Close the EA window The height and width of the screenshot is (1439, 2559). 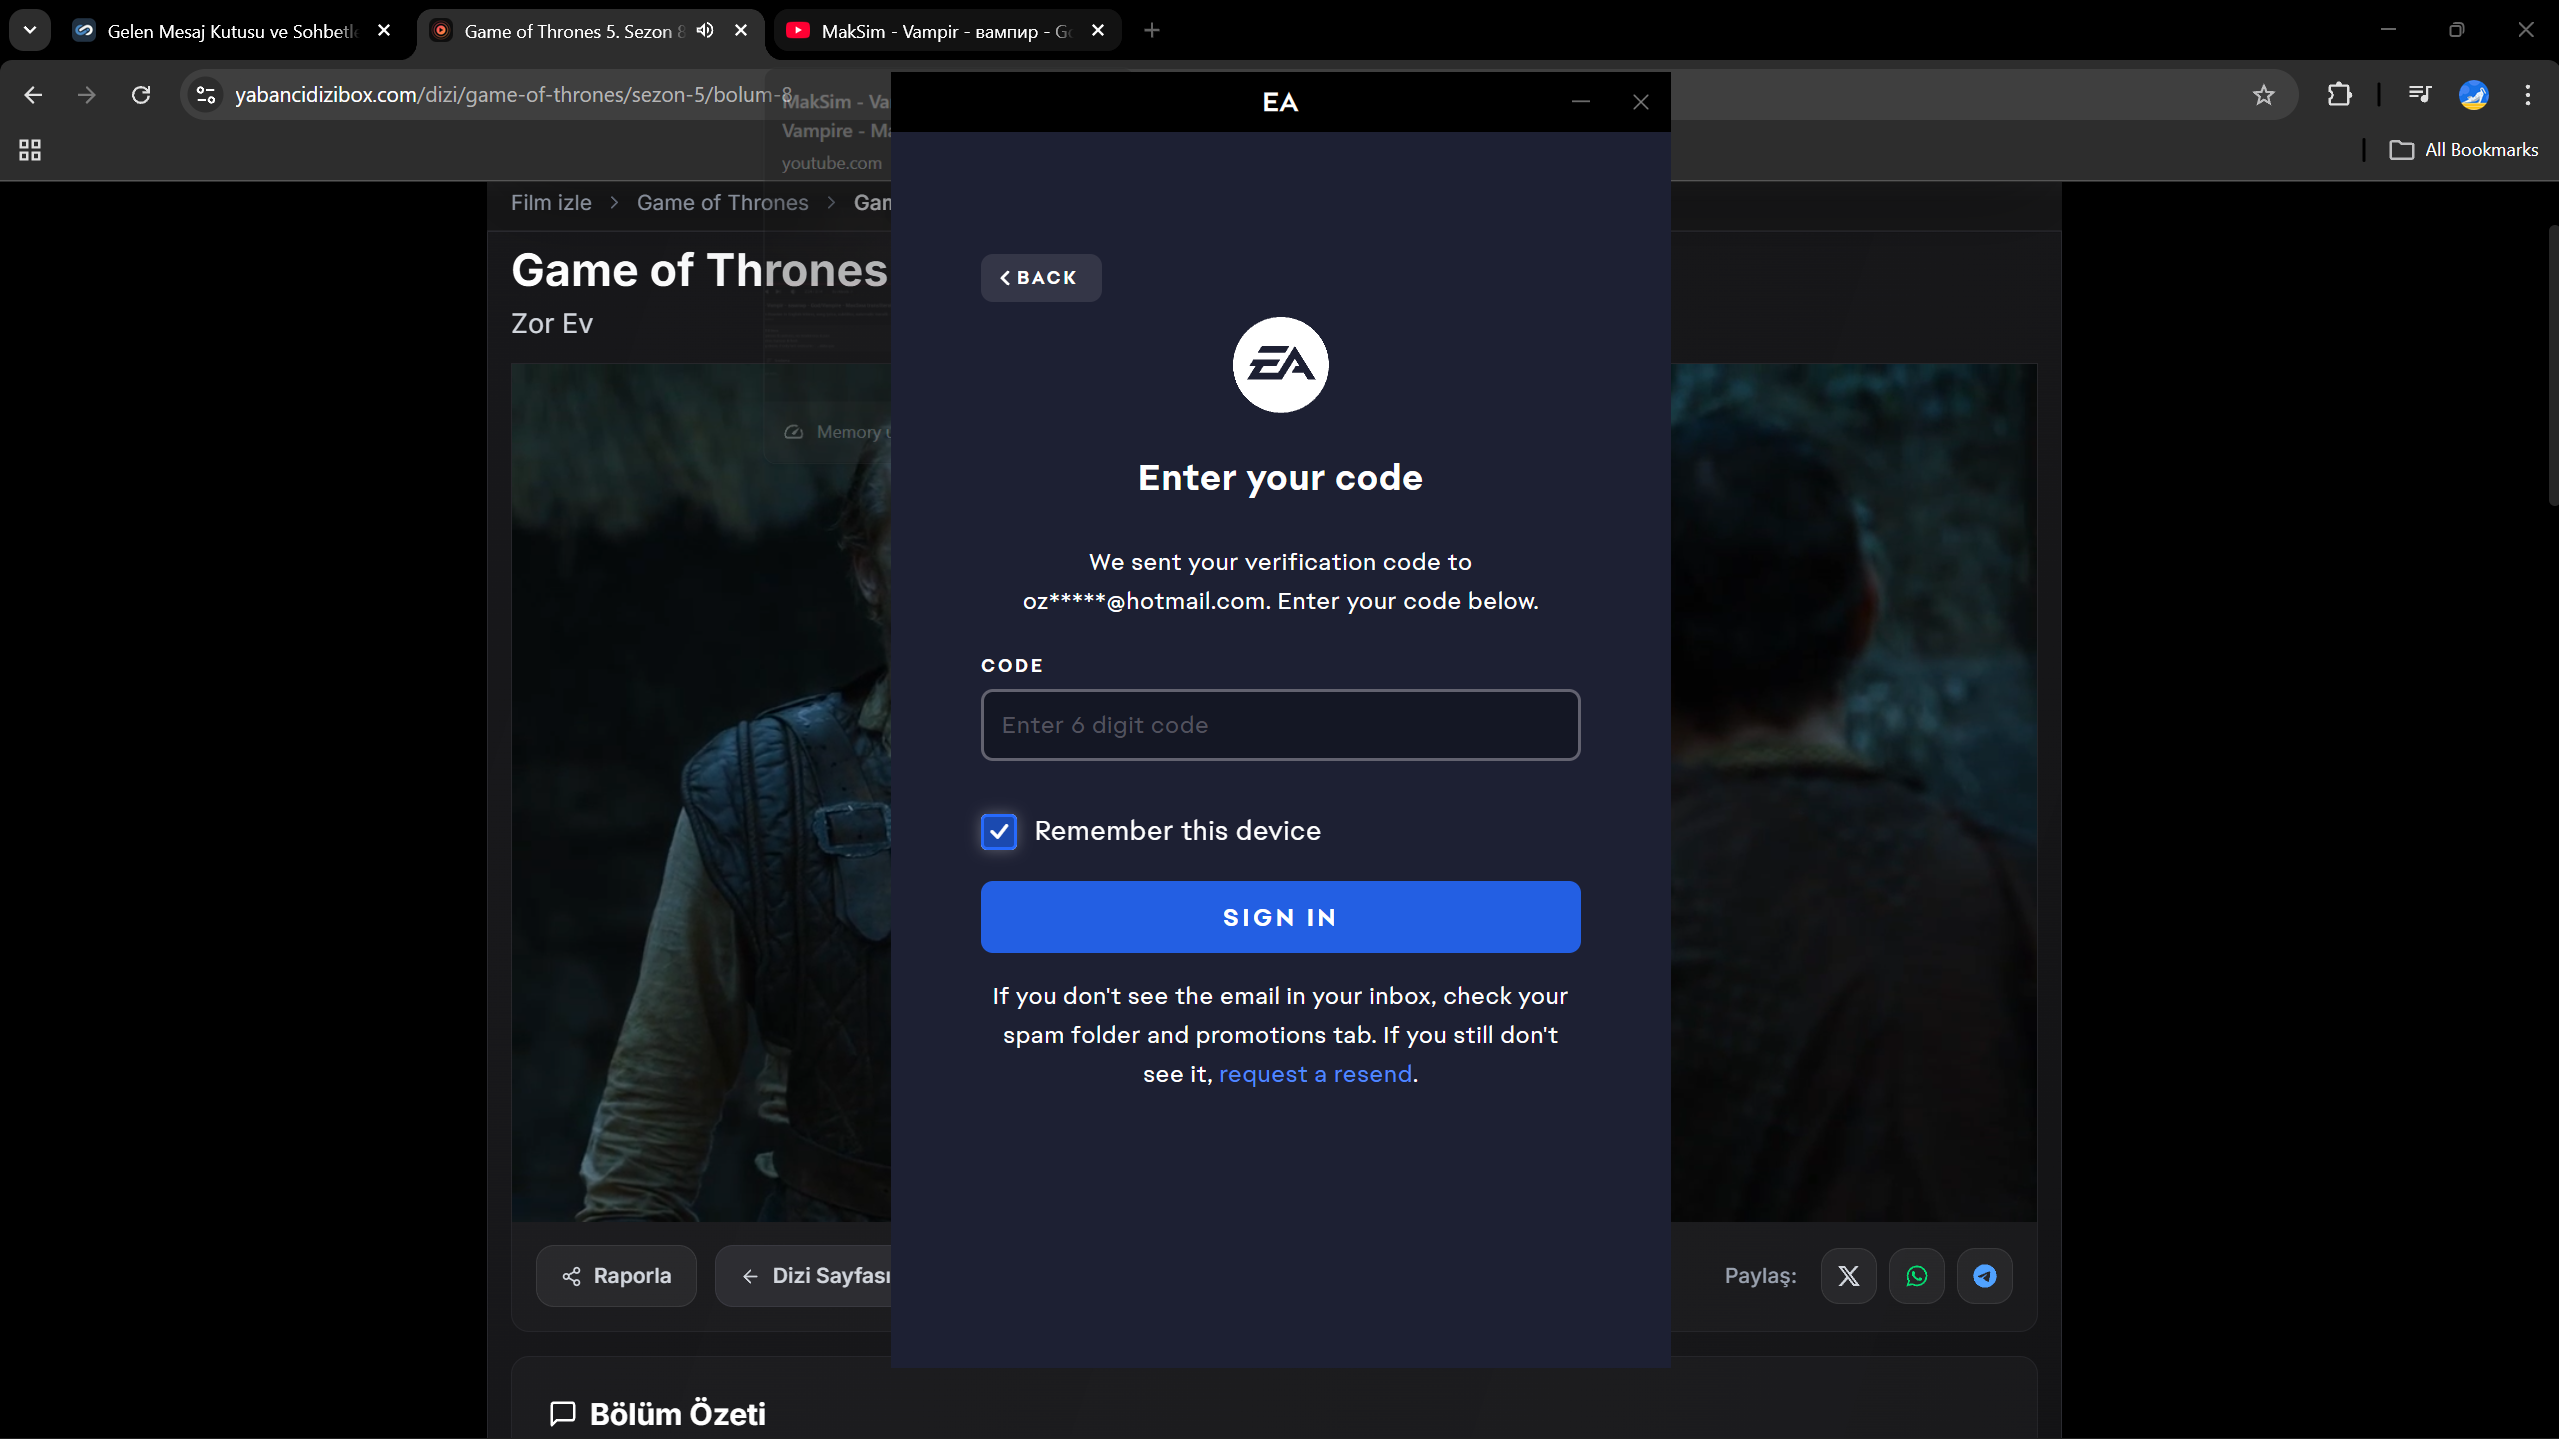[x=1640, y=102]
